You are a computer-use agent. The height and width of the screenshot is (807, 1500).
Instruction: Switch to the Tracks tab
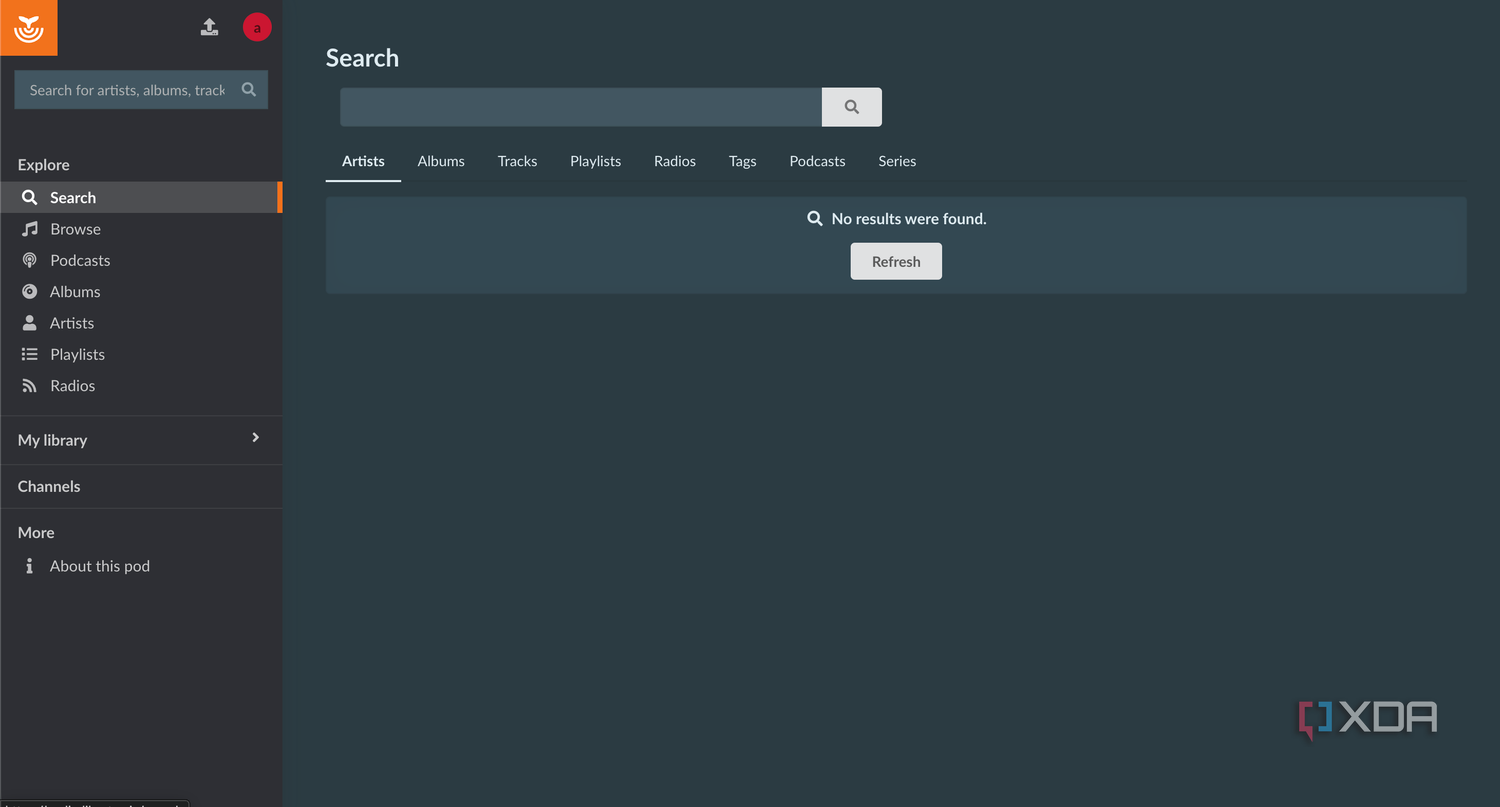[x=518, y=161]
